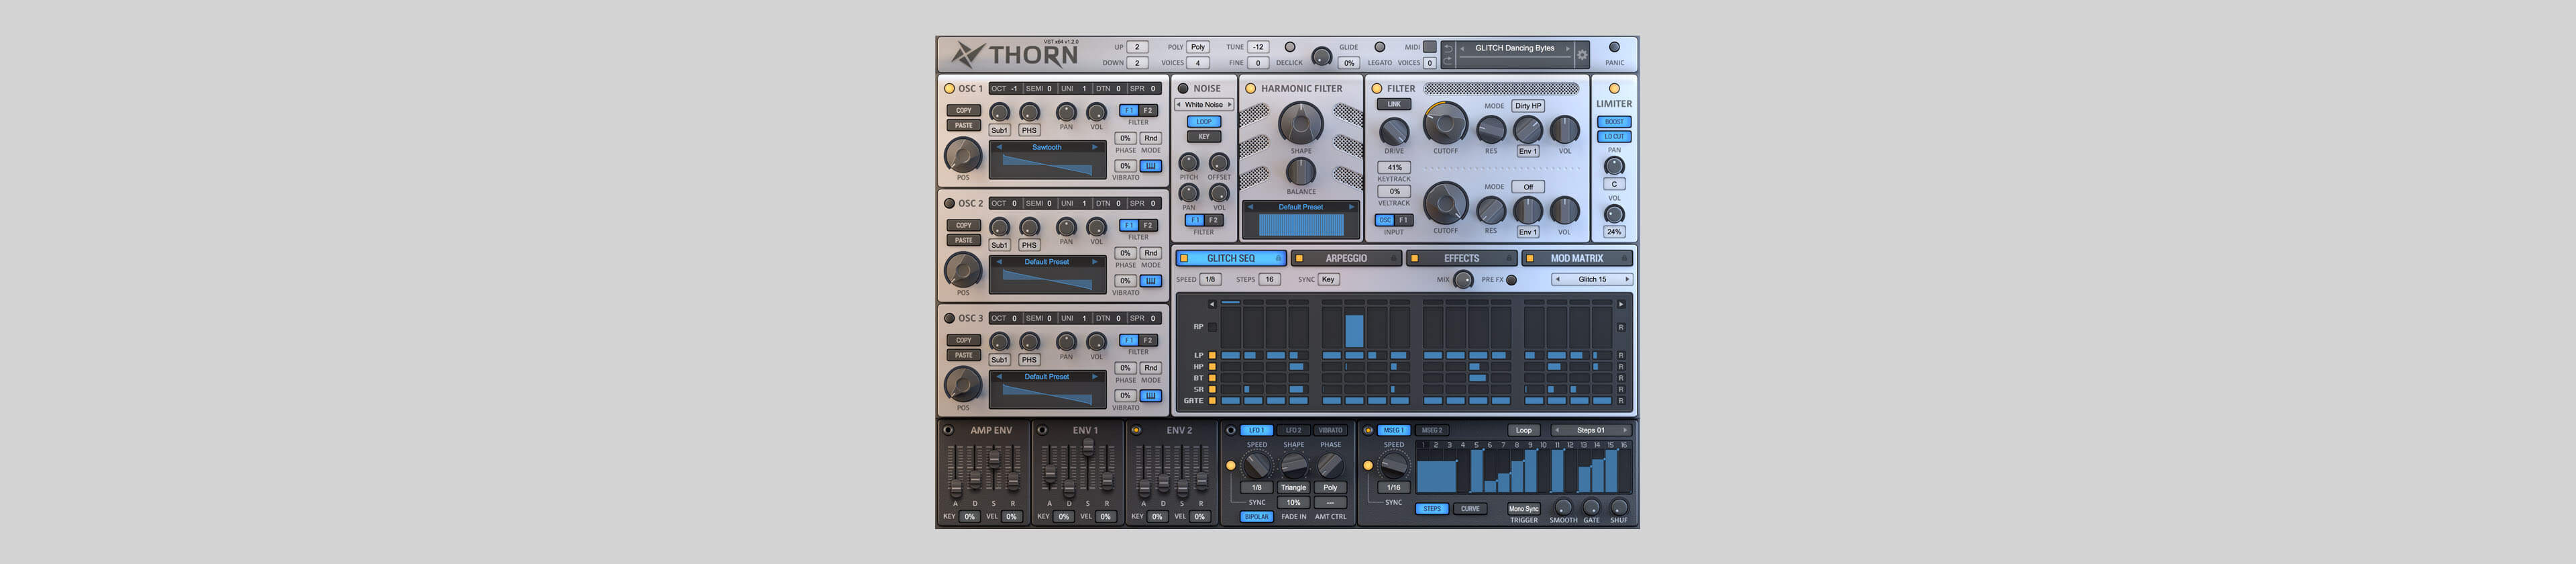
Task: Open MSEG trigger dropdown Mono Sync
Action: coord(1524,509)
